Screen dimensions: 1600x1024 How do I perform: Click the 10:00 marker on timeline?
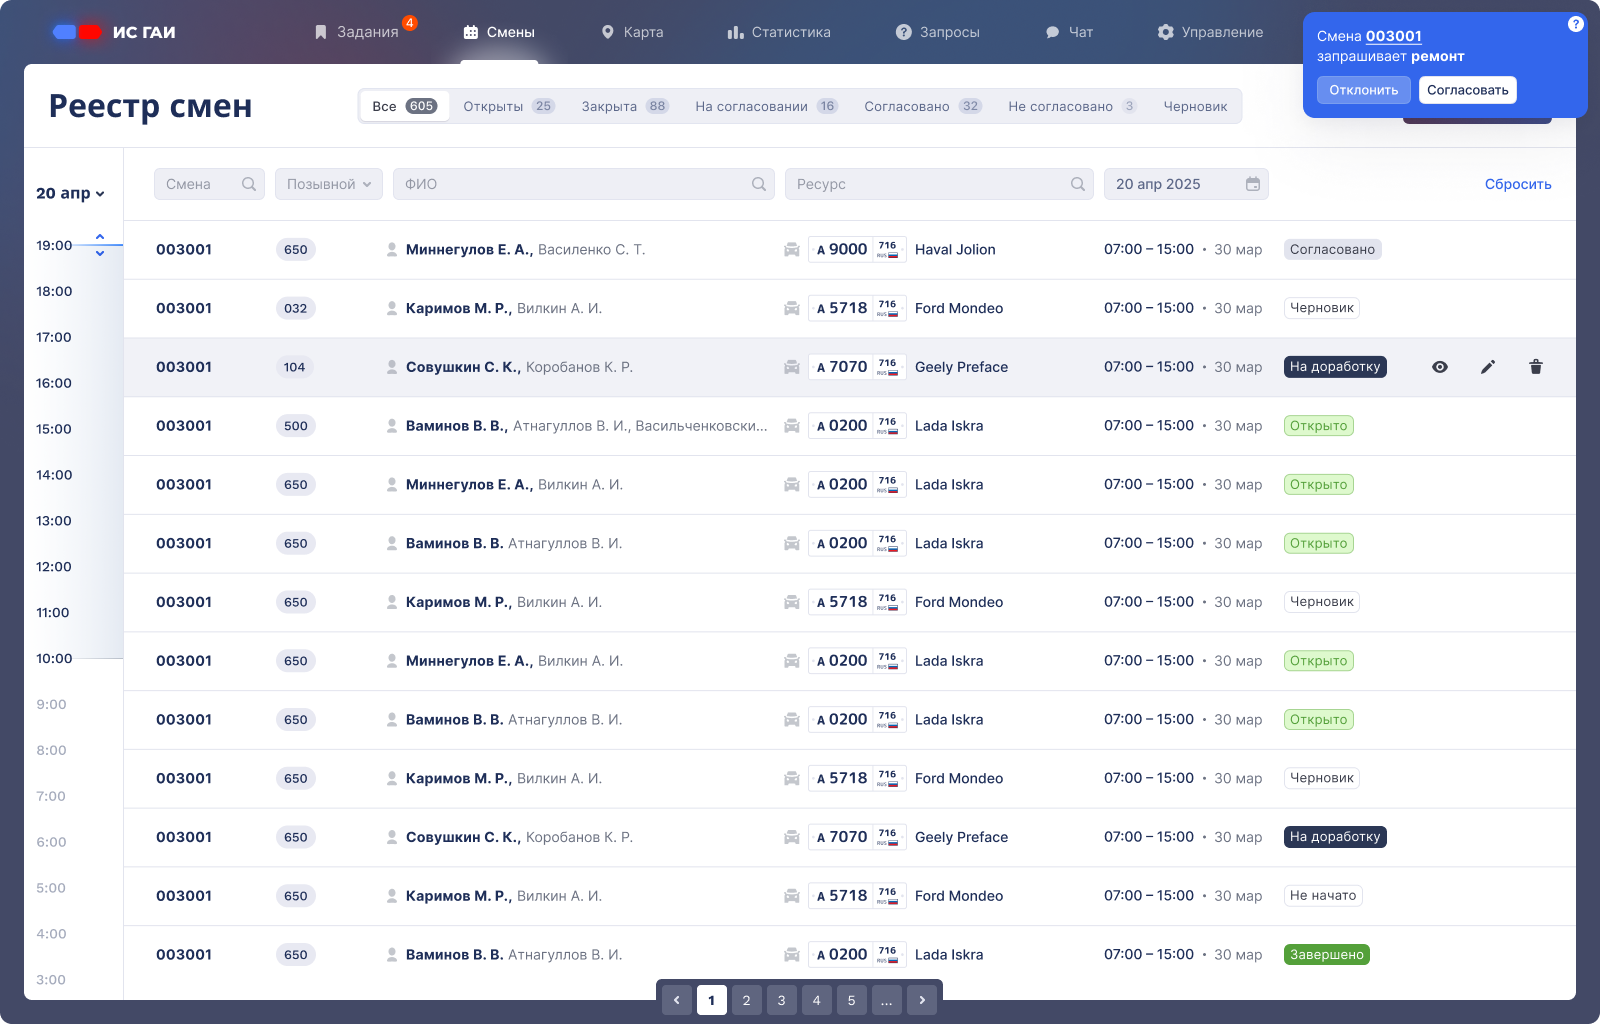[x=54, y=658]
